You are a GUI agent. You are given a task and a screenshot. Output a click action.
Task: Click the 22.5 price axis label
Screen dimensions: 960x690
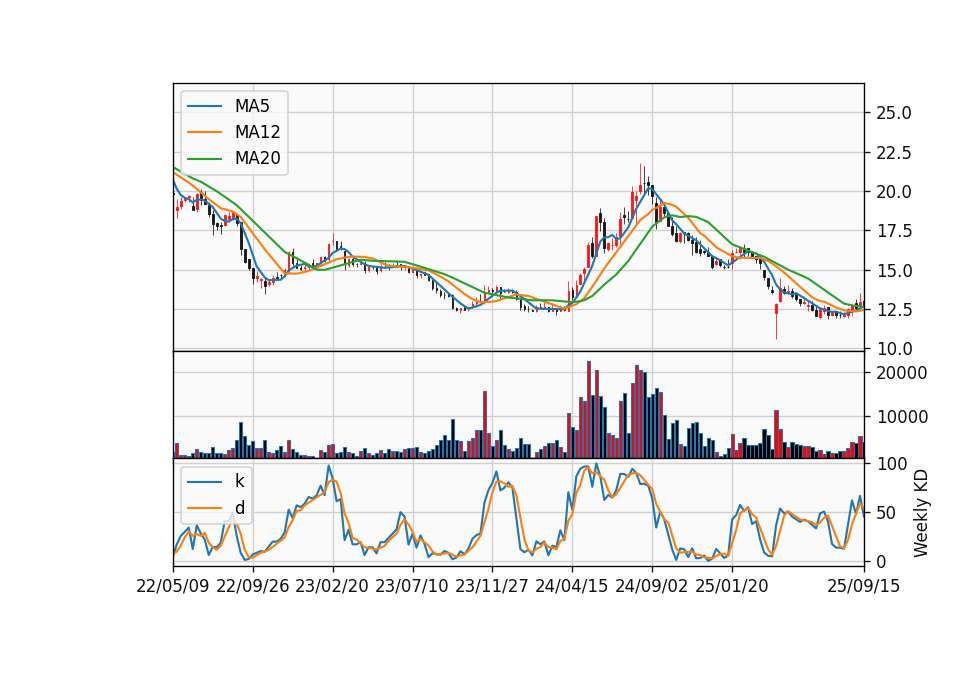click(894, 152)
